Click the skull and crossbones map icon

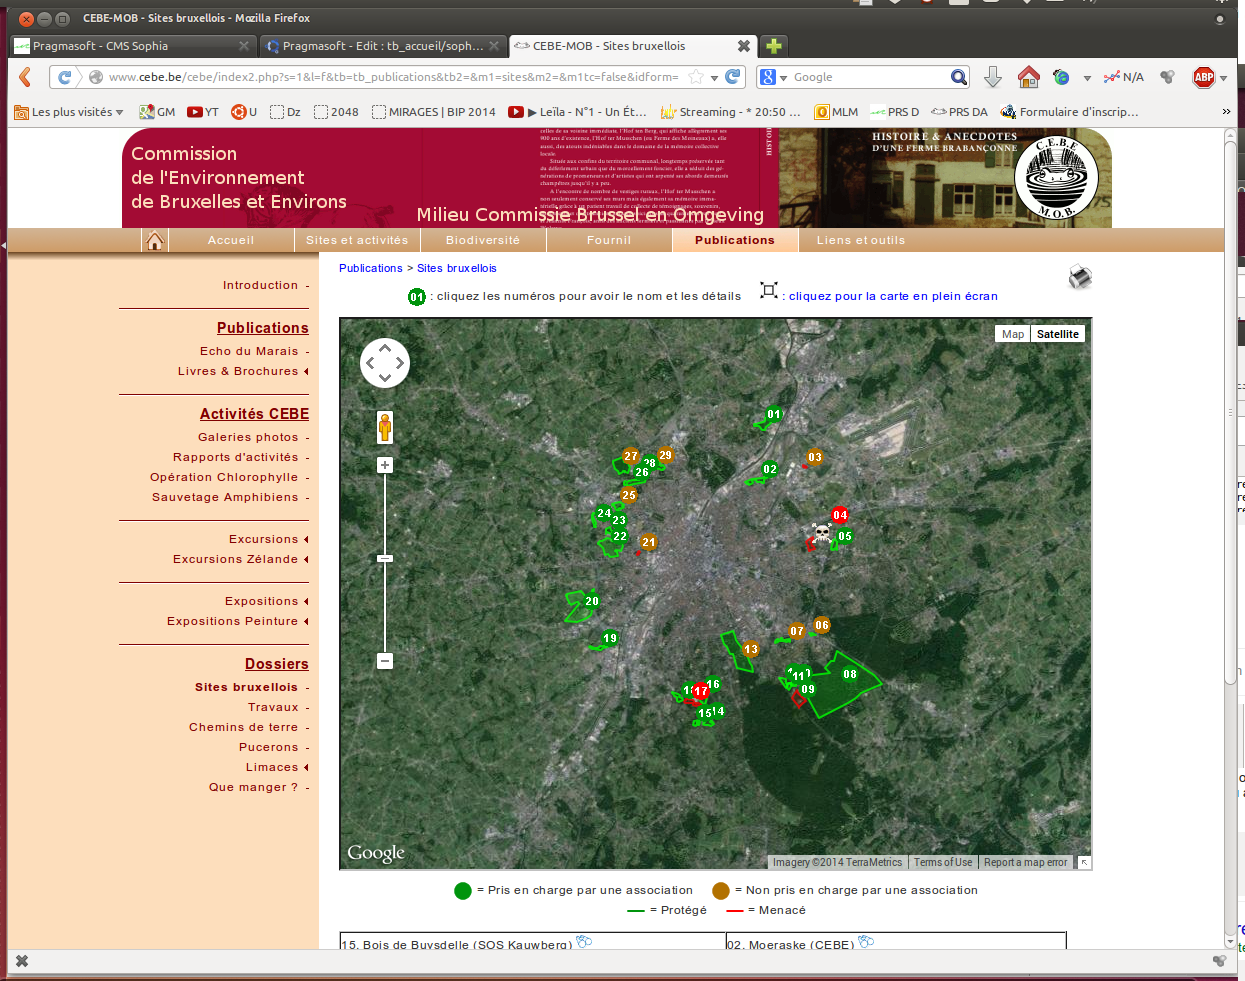click(x=822, y=533)
